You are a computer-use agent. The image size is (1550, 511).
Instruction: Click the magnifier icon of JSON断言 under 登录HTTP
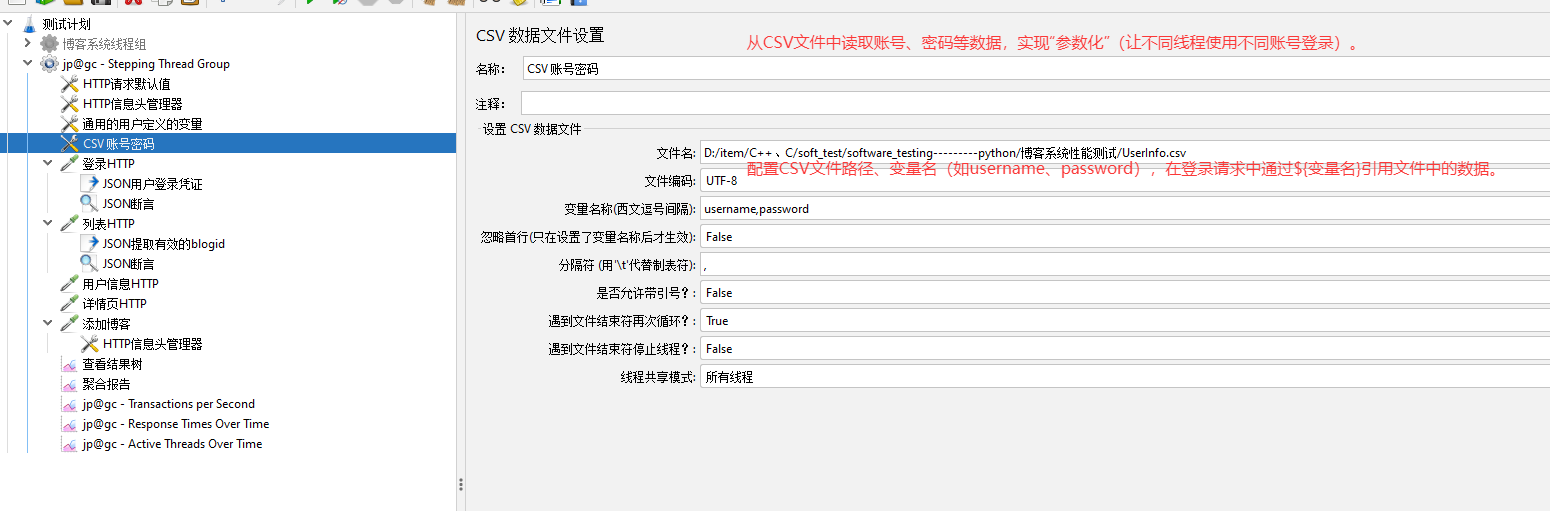90,204
